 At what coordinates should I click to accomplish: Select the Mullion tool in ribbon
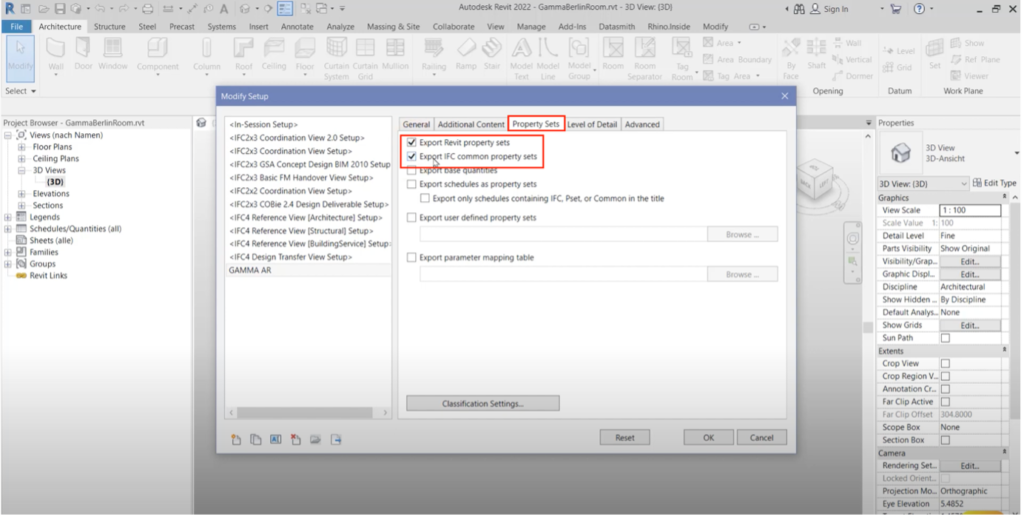[395, 55]
